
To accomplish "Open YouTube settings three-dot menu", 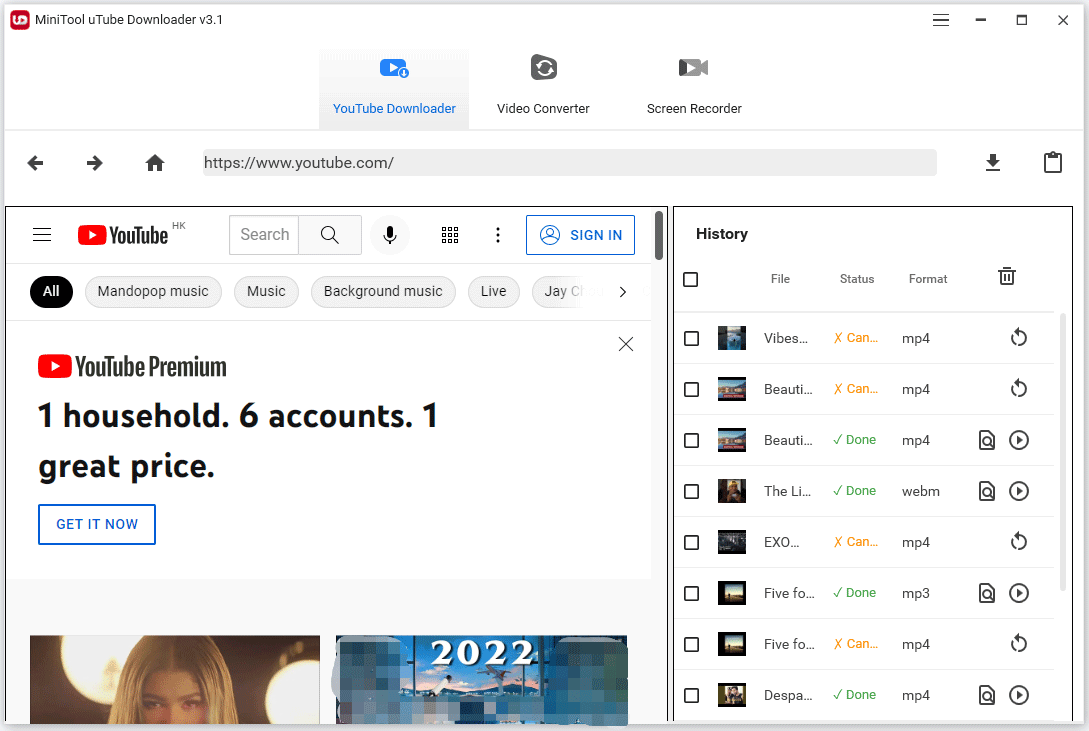I will click(497, 235).
